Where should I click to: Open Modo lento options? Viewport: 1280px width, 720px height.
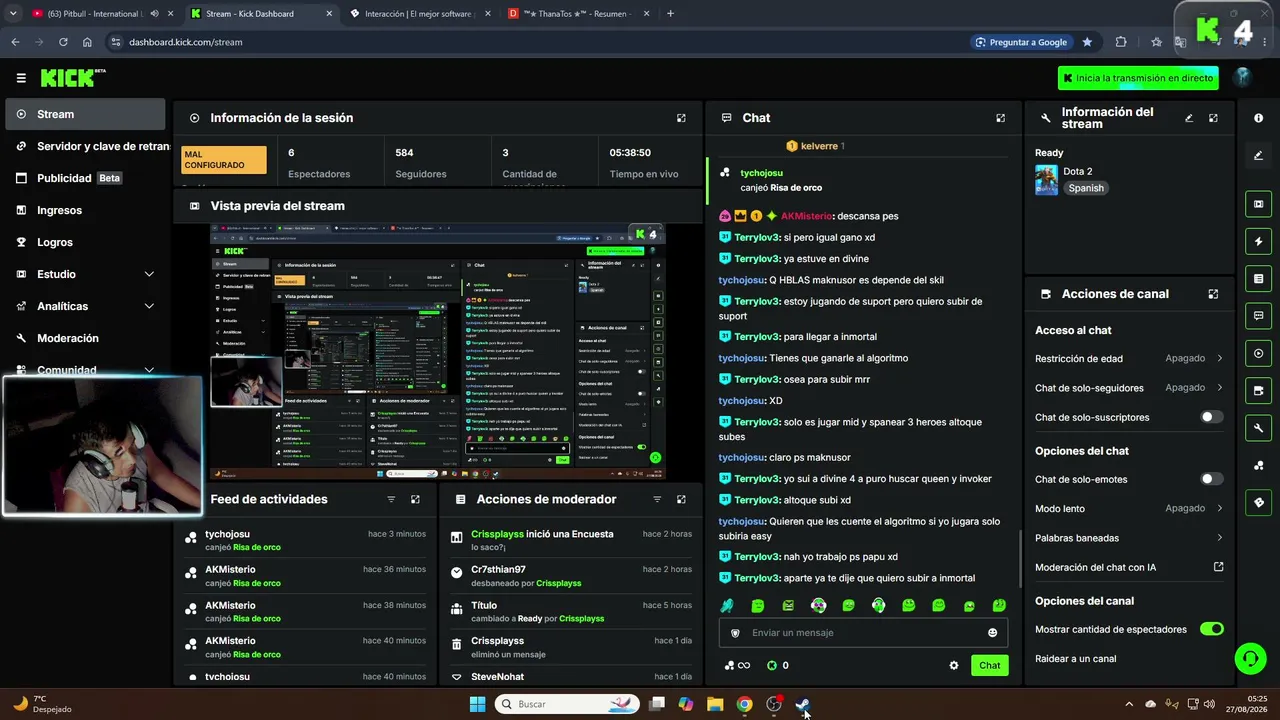point(1129,508)
